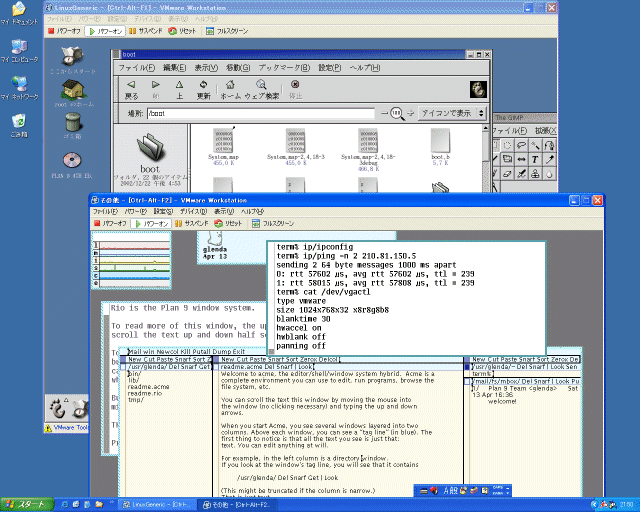Select the boot.b file icon
640x512 pixels.
coord(440,141)
